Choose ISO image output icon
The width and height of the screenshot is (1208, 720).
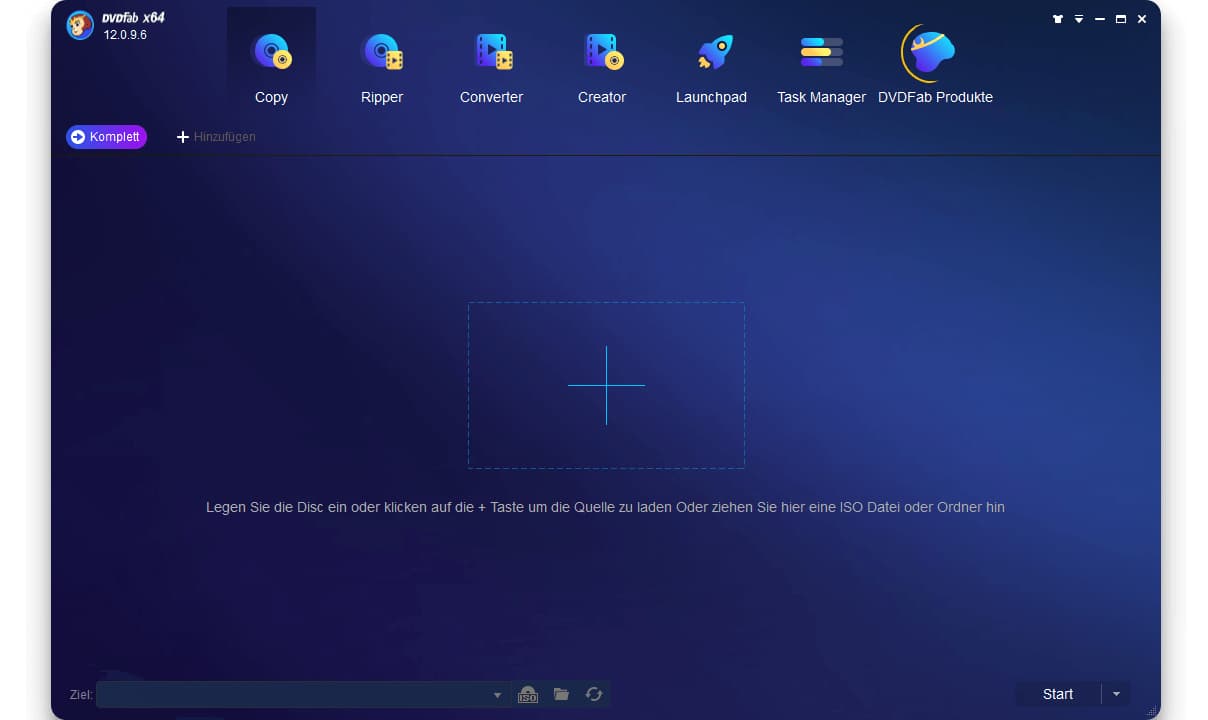[x=528, y=694]
